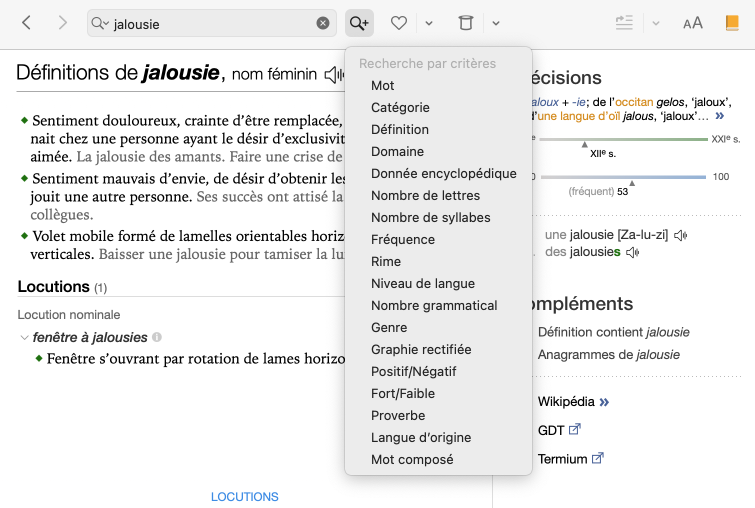
Task: Add the word to favorites with the heart
Action: (x=399, y=23)
